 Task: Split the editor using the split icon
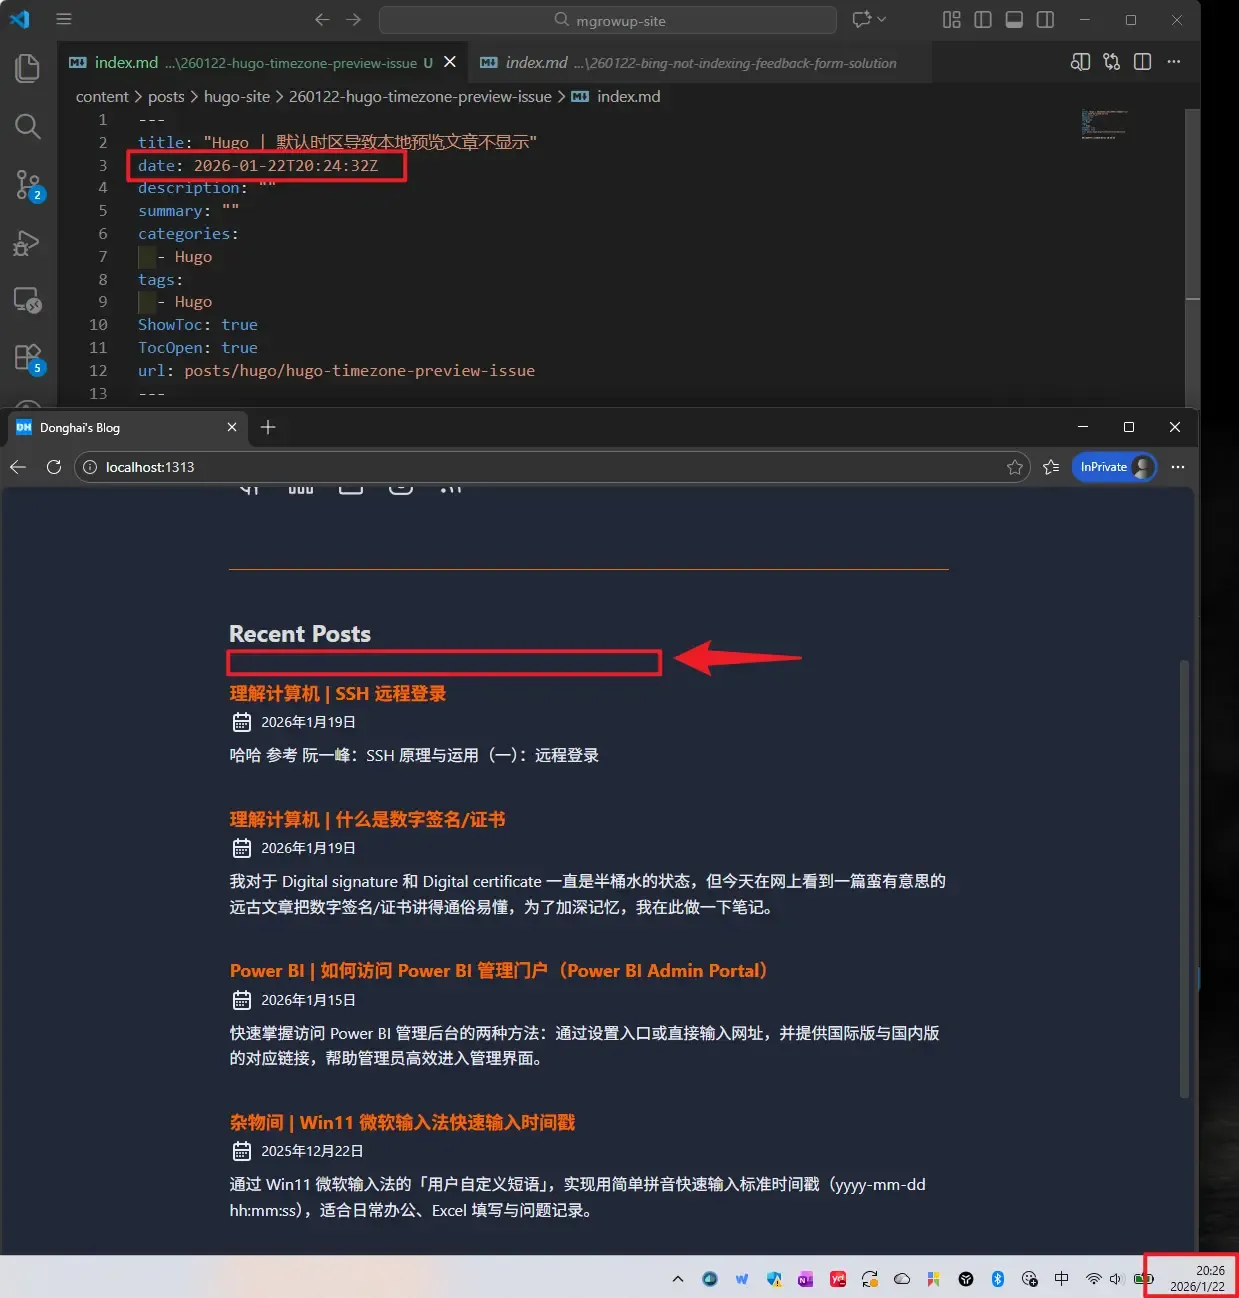[1143, 61]
